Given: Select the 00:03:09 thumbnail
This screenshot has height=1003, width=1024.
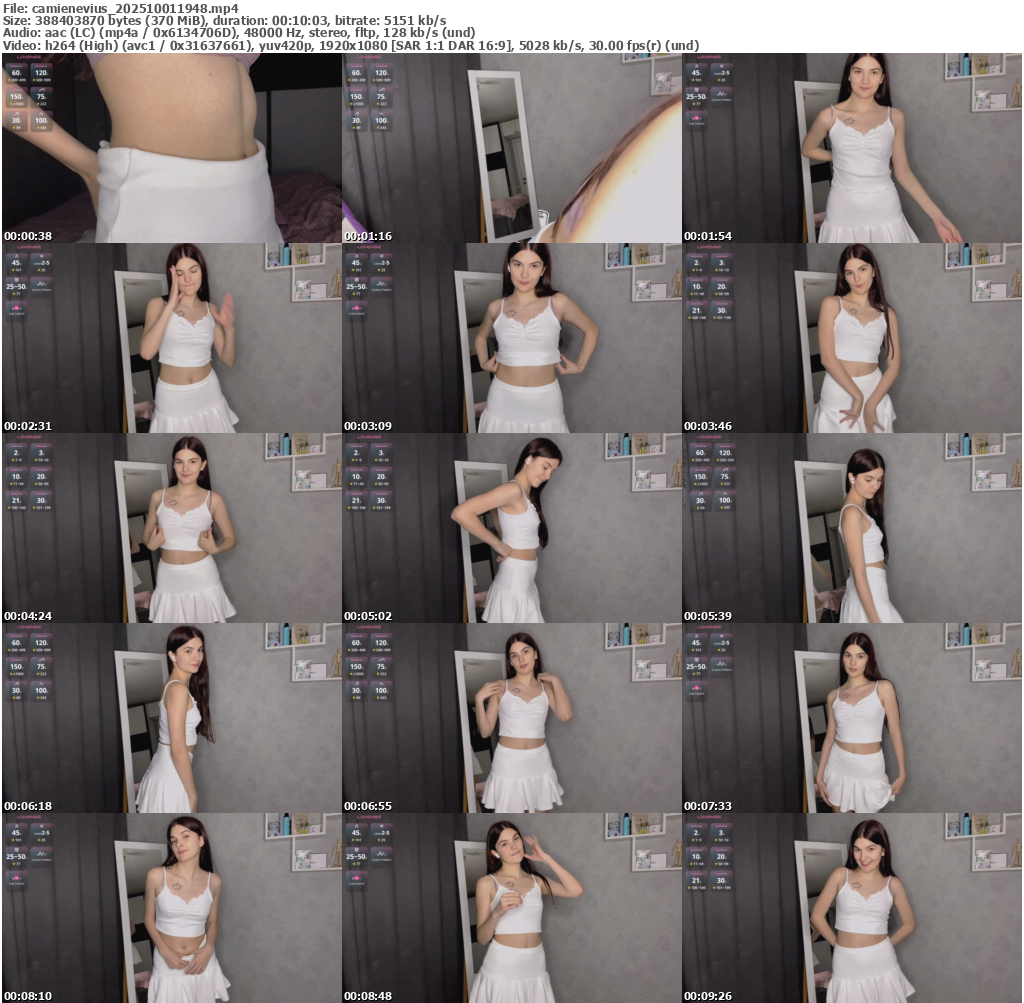Looking at the screenshot, I should [511, 338].
